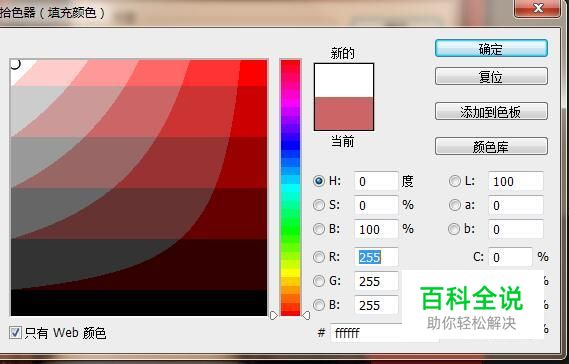This screenshot has height=364, width=569.
Task: Click the G field showing 255
Action: pyautogui.click(x=376, y=281)
